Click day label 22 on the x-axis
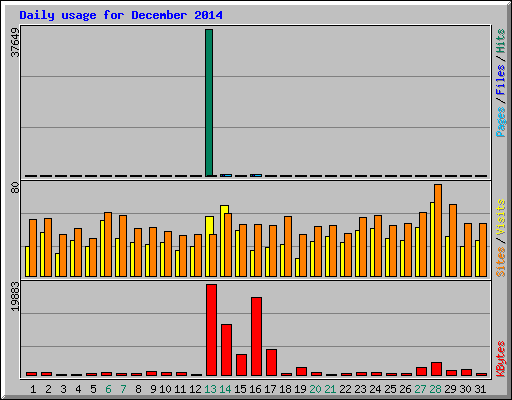 [345, 389]
